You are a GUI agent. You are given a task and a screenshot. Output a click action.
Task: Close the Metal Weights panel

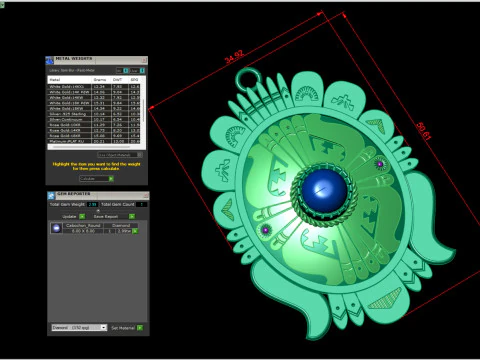(144, 60)
